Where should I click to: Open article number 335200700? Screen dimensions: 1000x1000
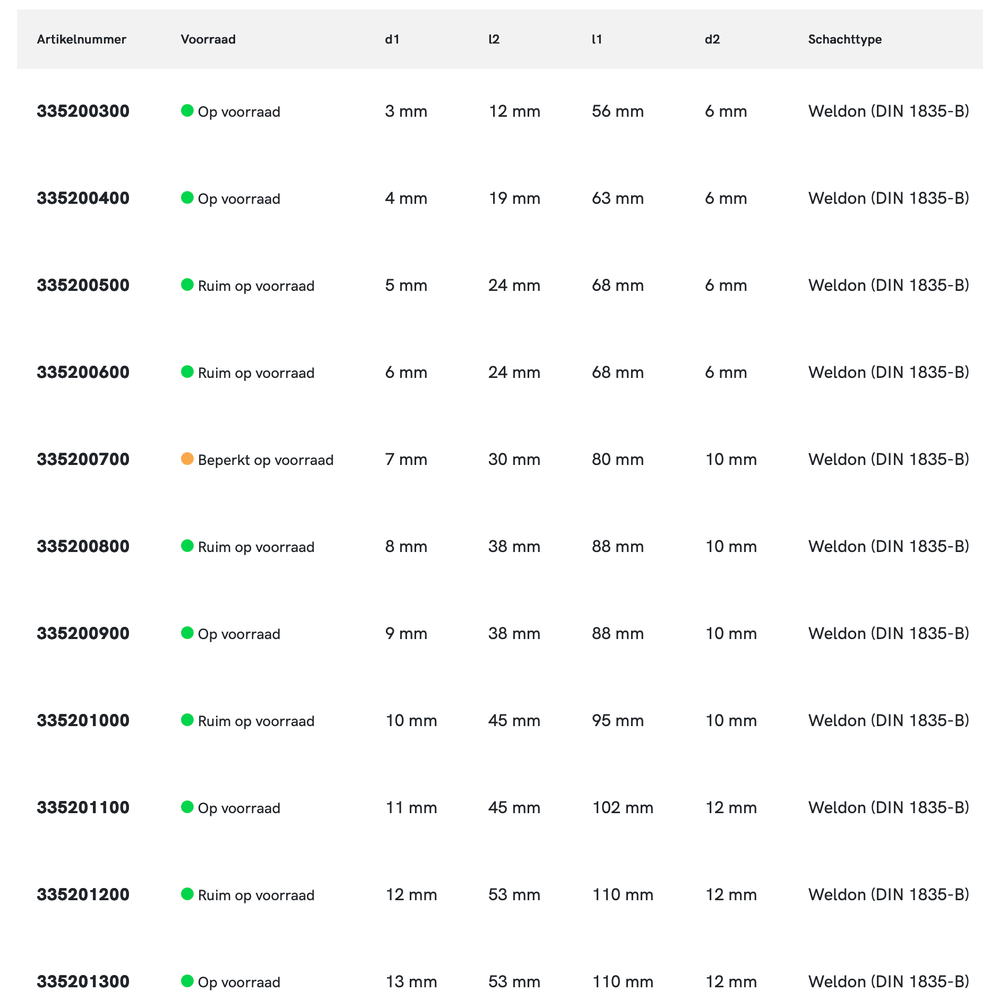pos(83,460)
